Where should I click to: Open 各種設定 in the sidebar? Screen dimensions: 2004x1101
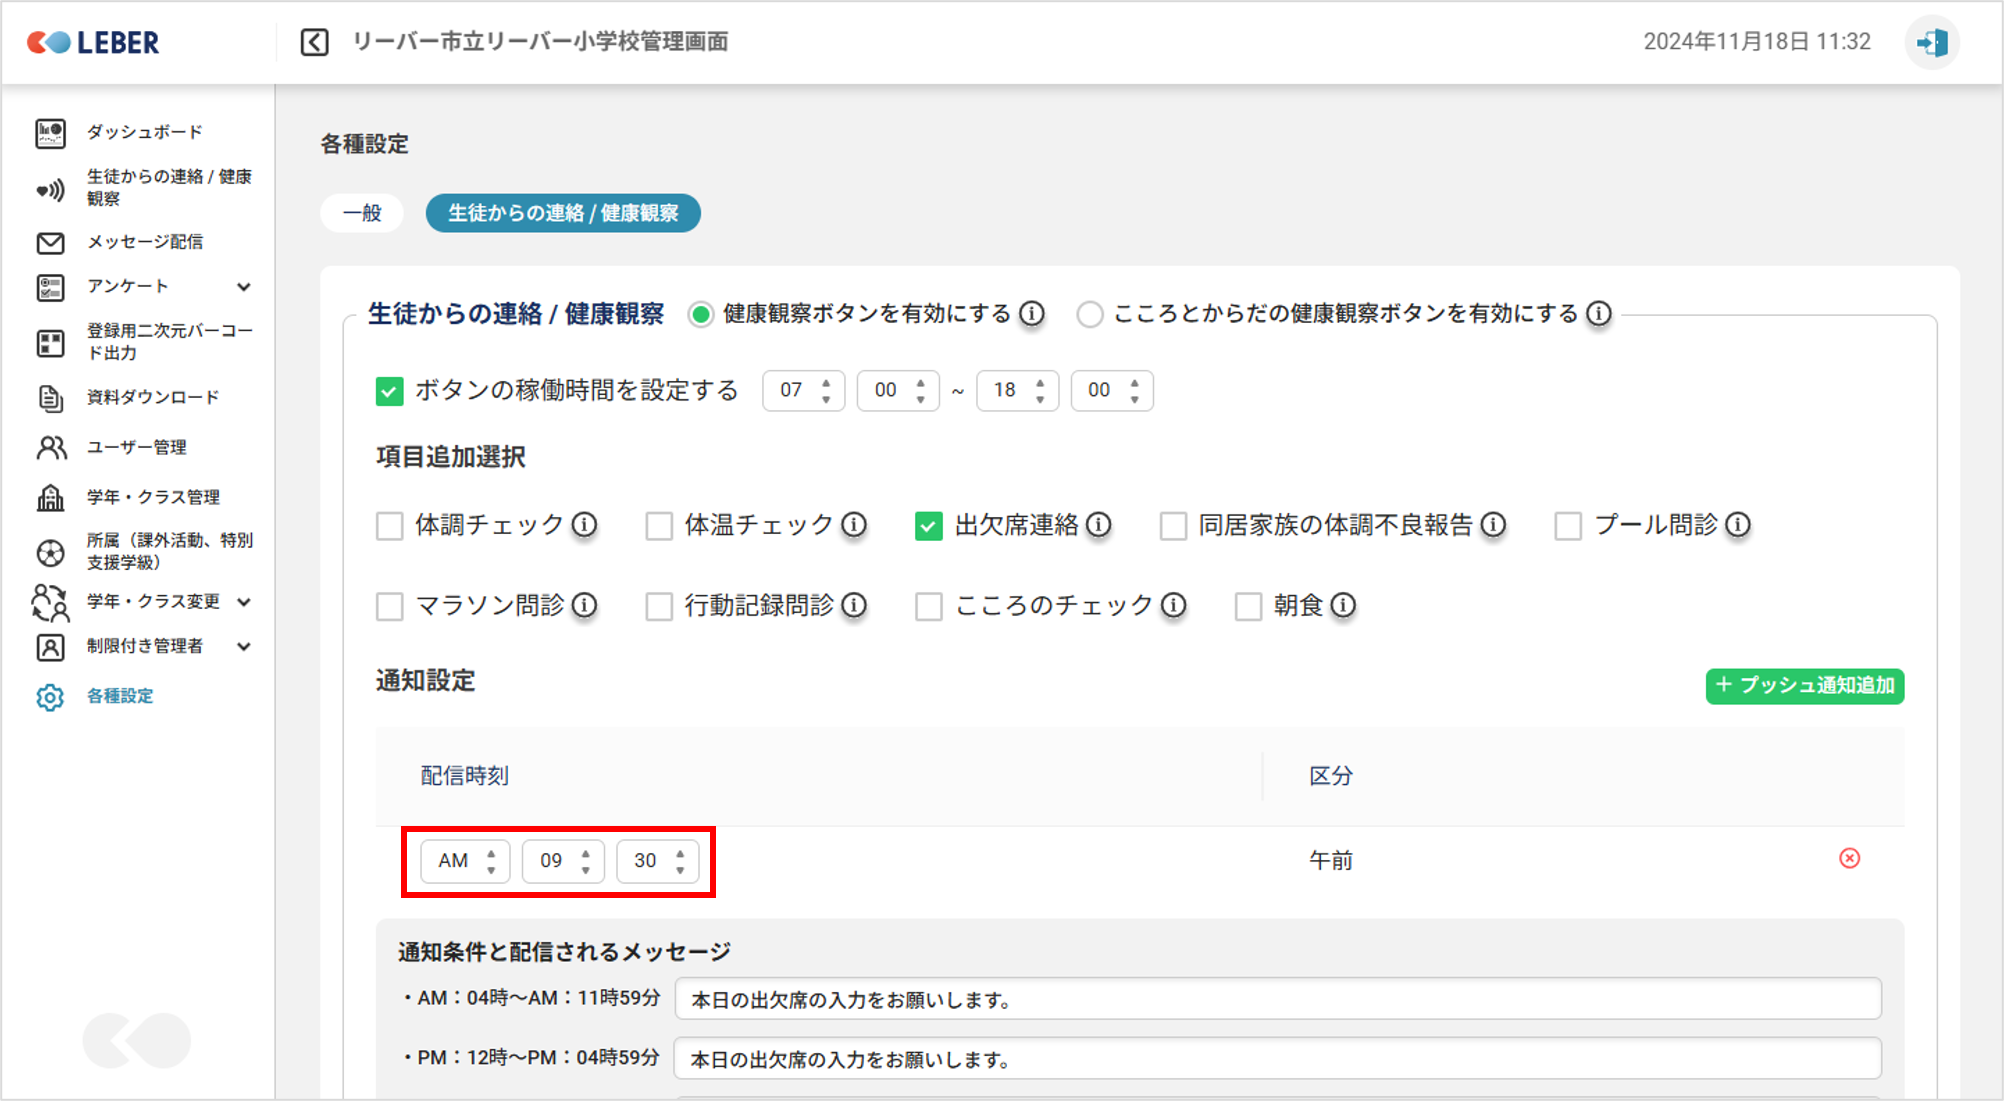[x=119, y=696]
